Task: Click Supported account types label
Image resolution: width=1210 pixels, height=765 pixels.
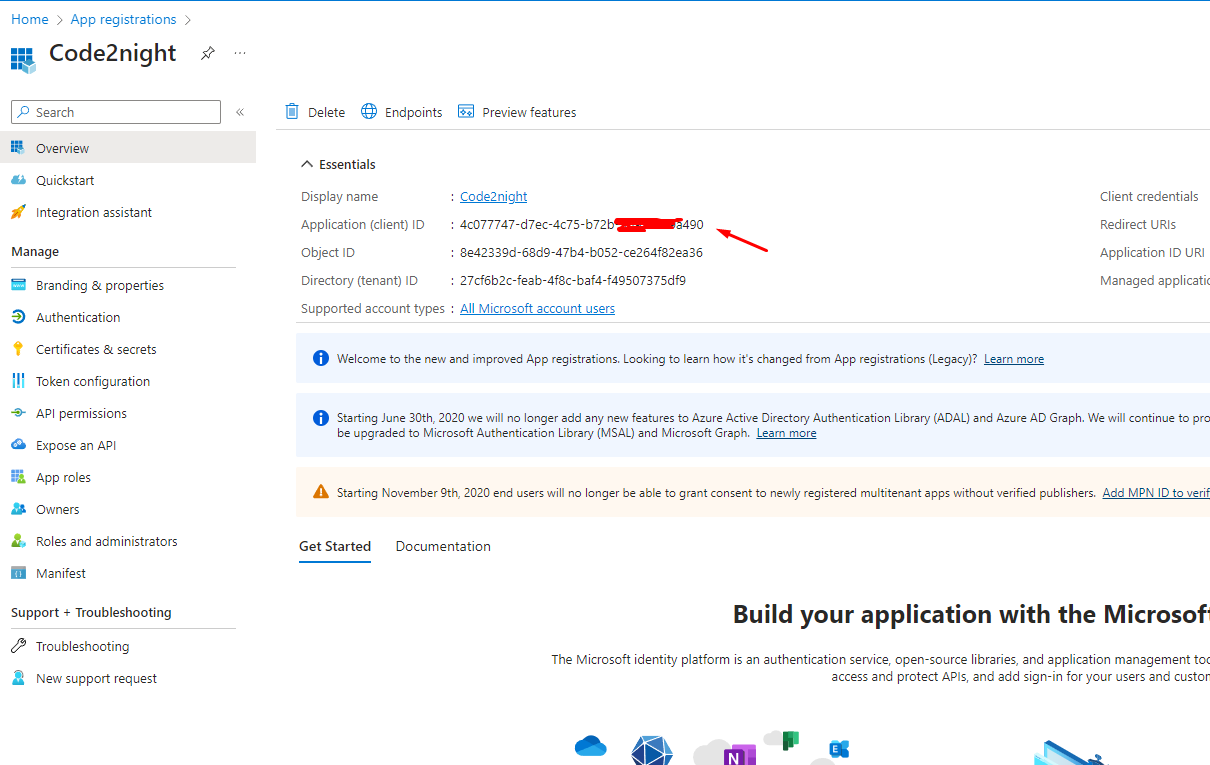Action: [373, 309]
